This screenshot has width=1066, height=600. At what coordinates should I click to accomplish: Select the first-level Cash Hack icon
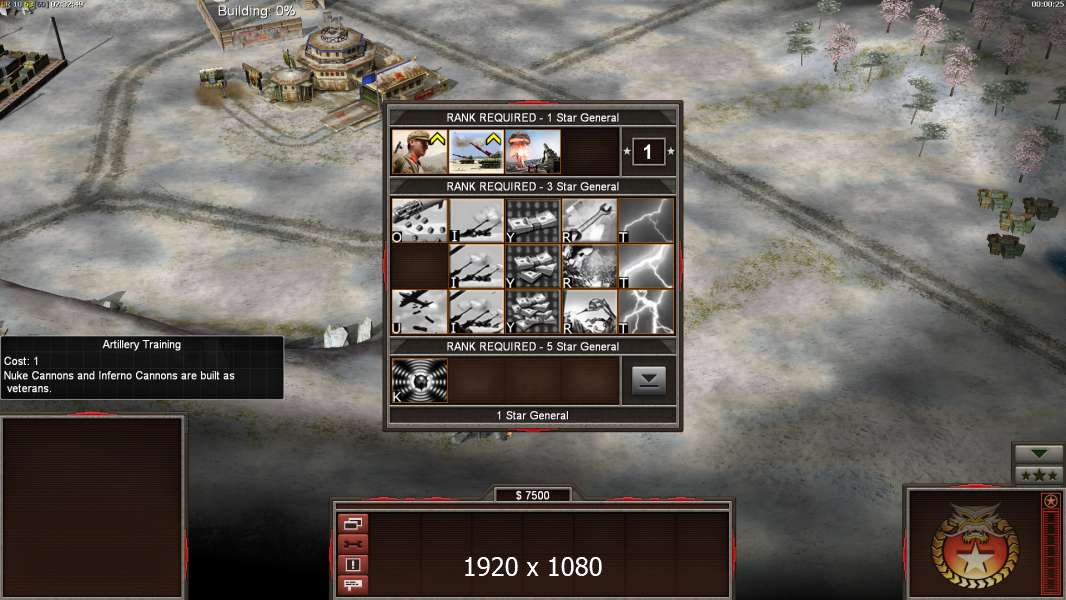click(533, 220)
